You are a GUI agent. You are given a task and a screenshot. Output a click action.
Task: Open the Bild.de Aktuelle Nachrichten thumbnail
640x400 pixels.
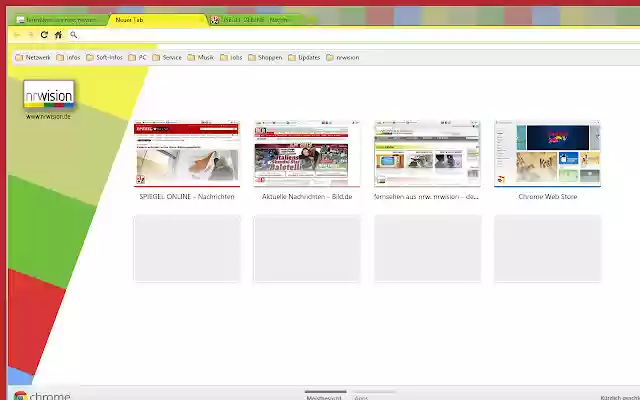click(x=307, y=155)
